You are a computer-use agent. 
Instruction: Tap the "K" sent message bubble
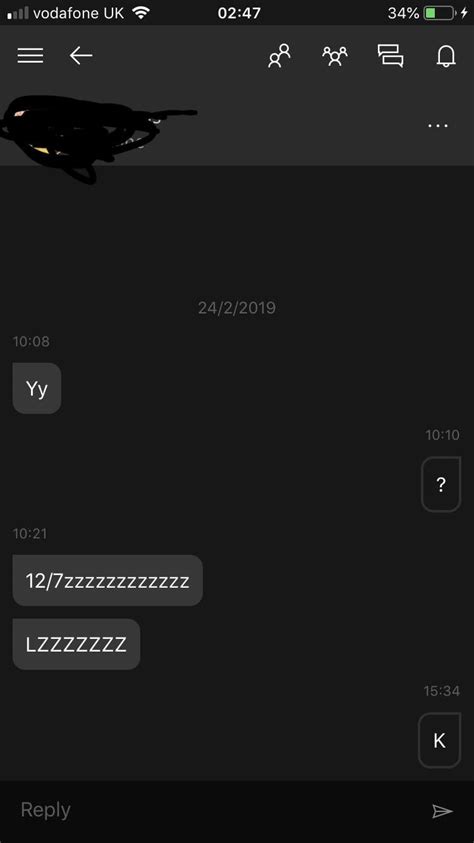tap(440, 740)
